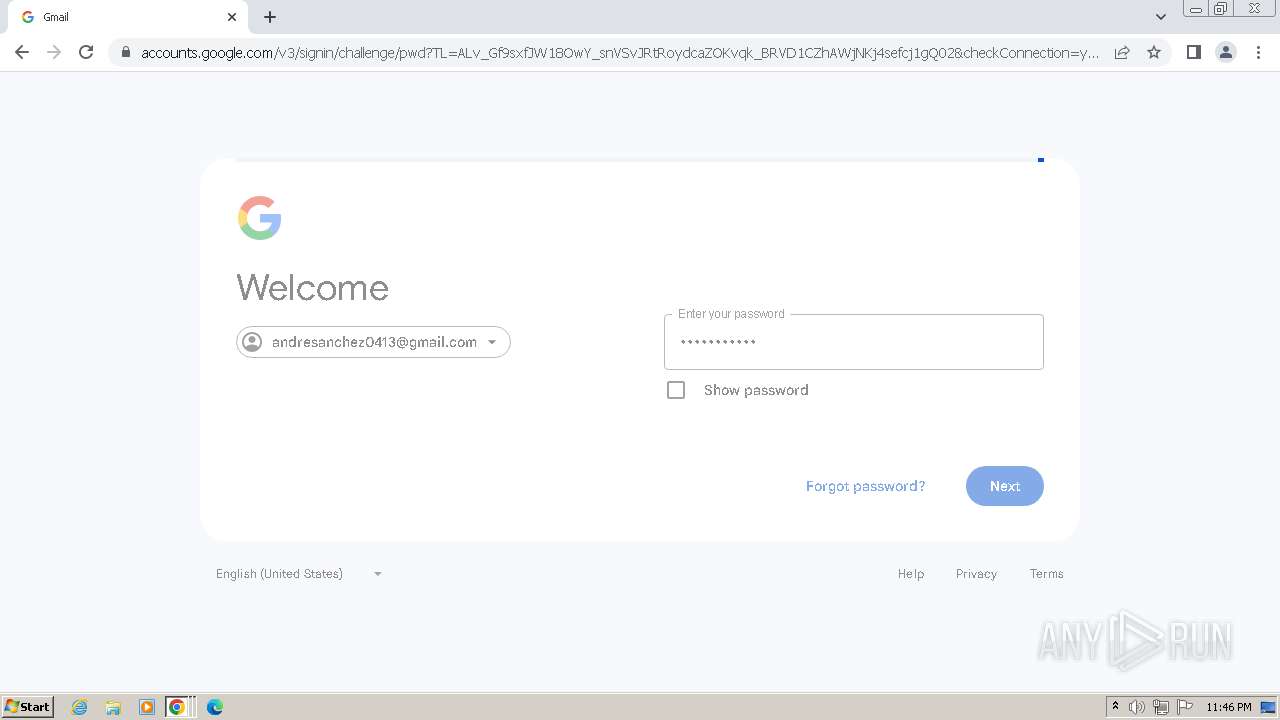Viewport: 1280px width, 720px height.
Task: Click the Welcome heading text
Action: pos(312,288)
